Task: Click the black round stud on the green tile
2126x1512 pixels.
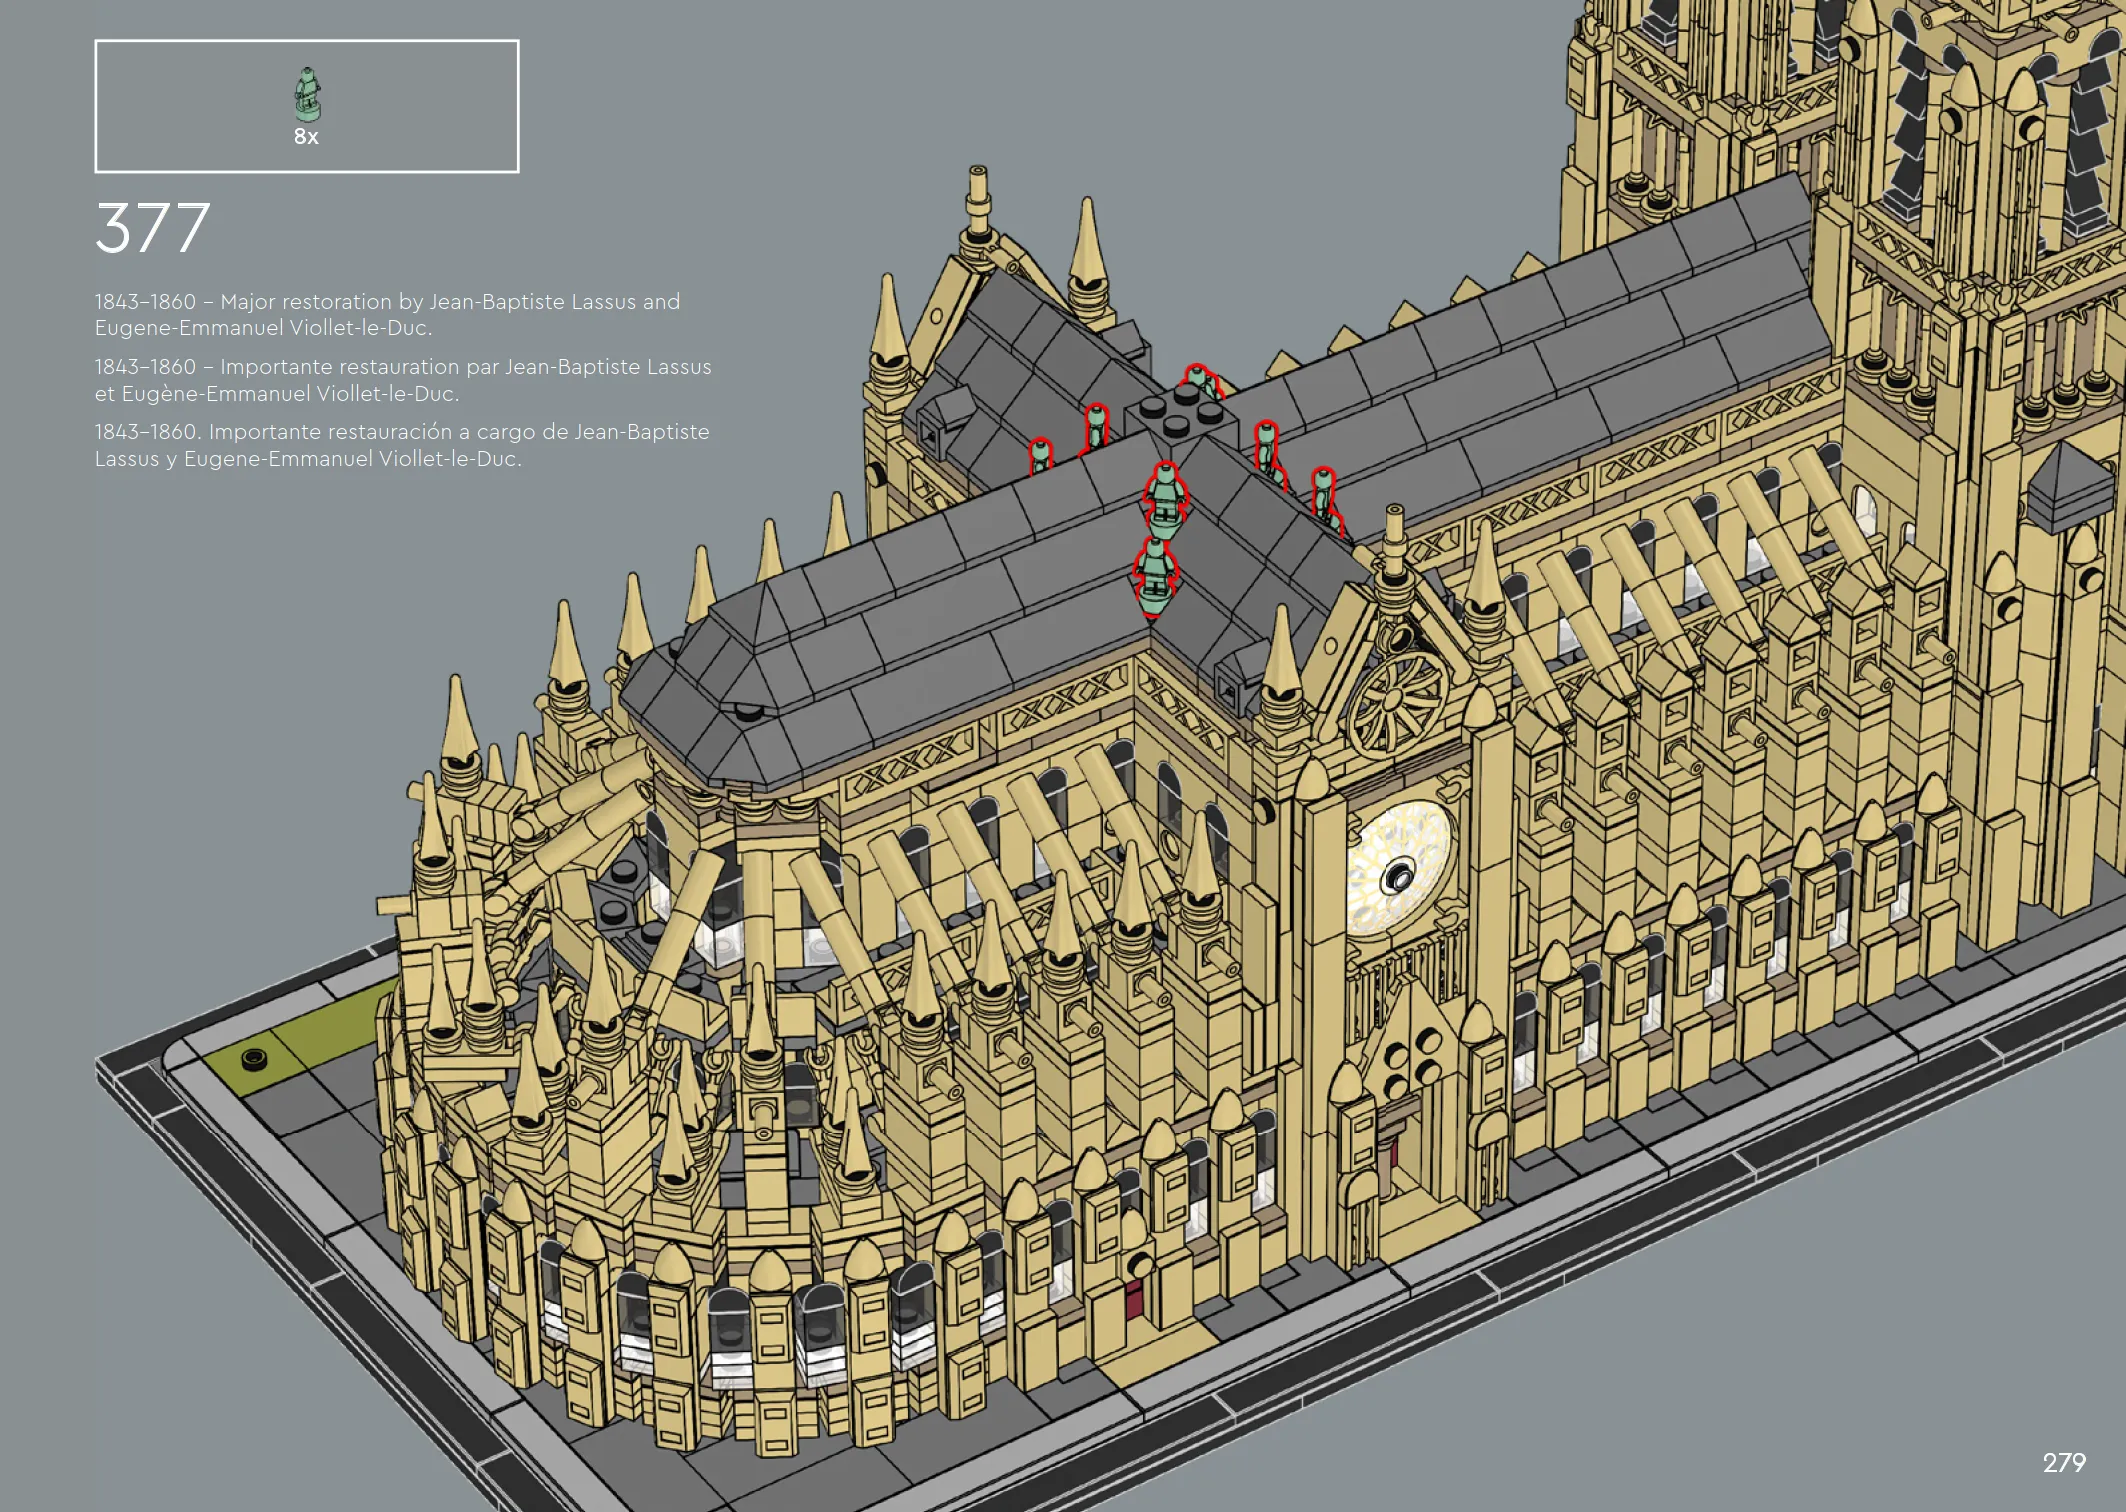Action: pyautogui.click(x=254, y=1058)
